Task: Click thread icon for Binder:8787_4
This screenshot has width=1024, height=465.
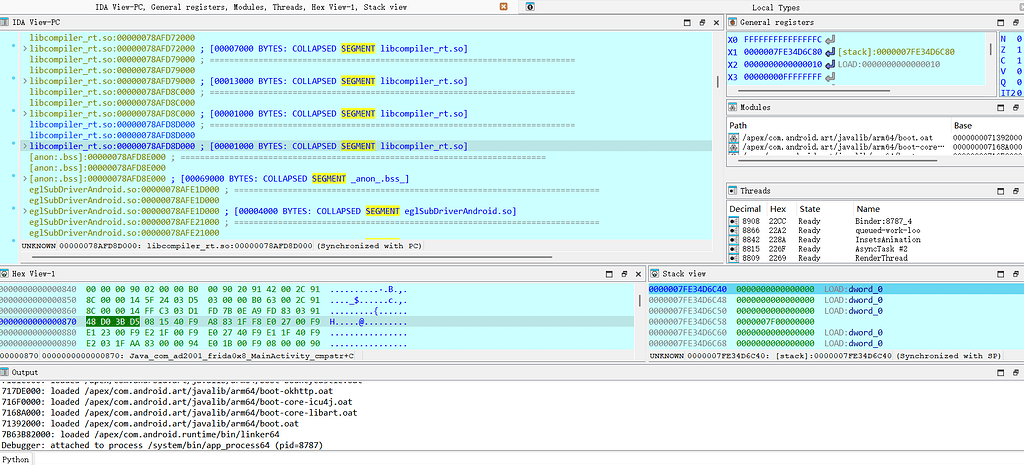Action: (733, 221)
